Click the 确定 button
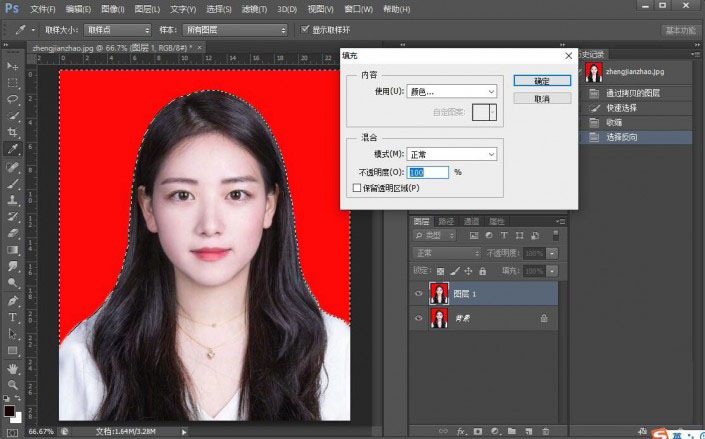This screenshot has width=705, height=439. 542,80
